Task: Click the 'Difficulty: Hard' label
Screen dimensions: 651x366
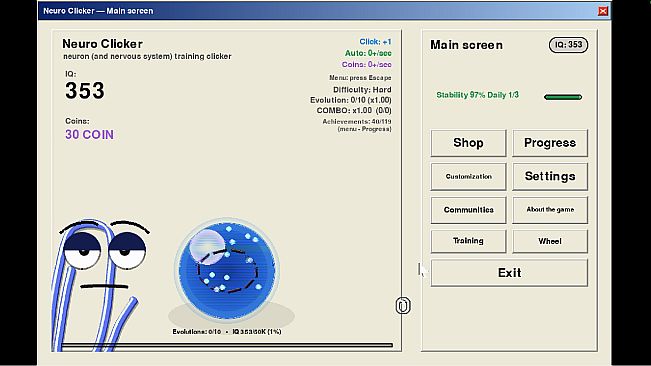Action: tap(362, 90)
